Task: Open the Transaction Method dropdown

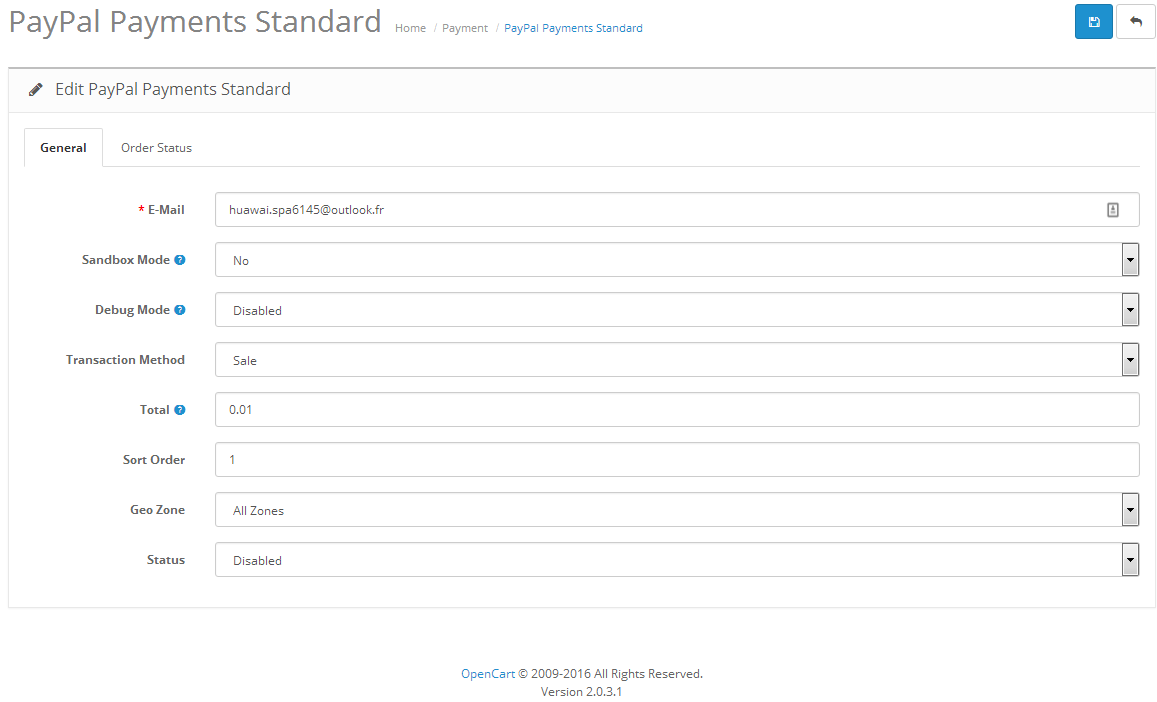Action: [x=677, y=359]
